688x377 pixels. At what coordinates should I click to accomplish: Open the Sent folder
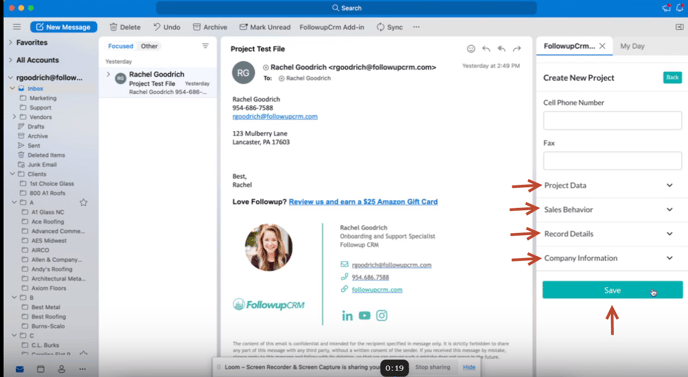pos(34,145)
